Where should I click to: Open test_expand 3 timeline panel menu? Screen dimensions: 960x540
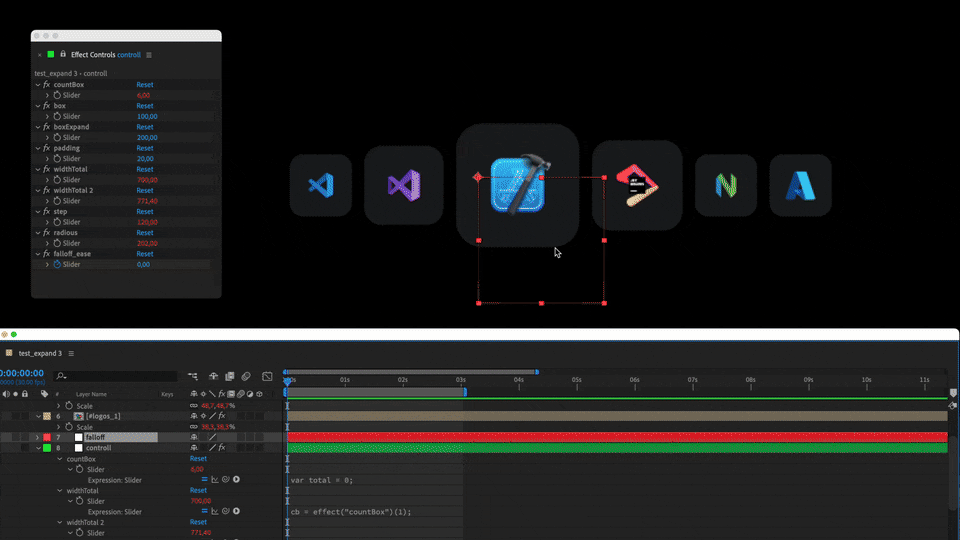pyautogui.click(x=71, y=353)
